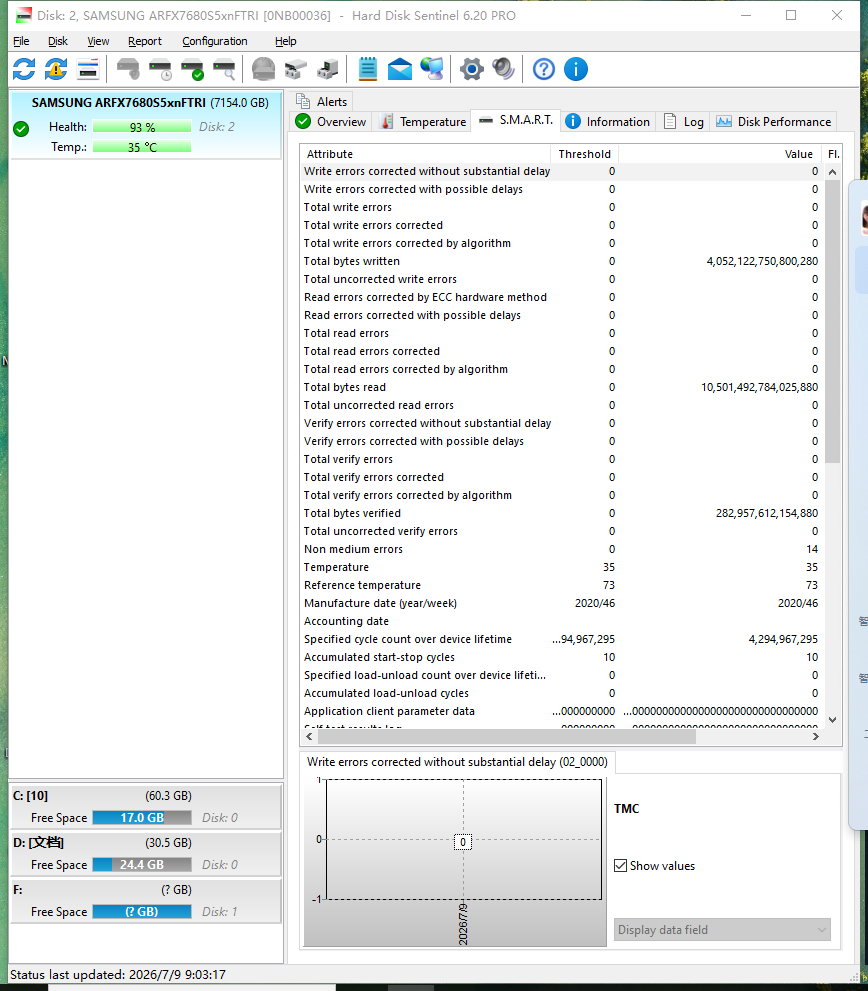Select the Total uncorrected read errors row
Image resolution: width=868 pixels, height=991 pixels.
[561, 405]
